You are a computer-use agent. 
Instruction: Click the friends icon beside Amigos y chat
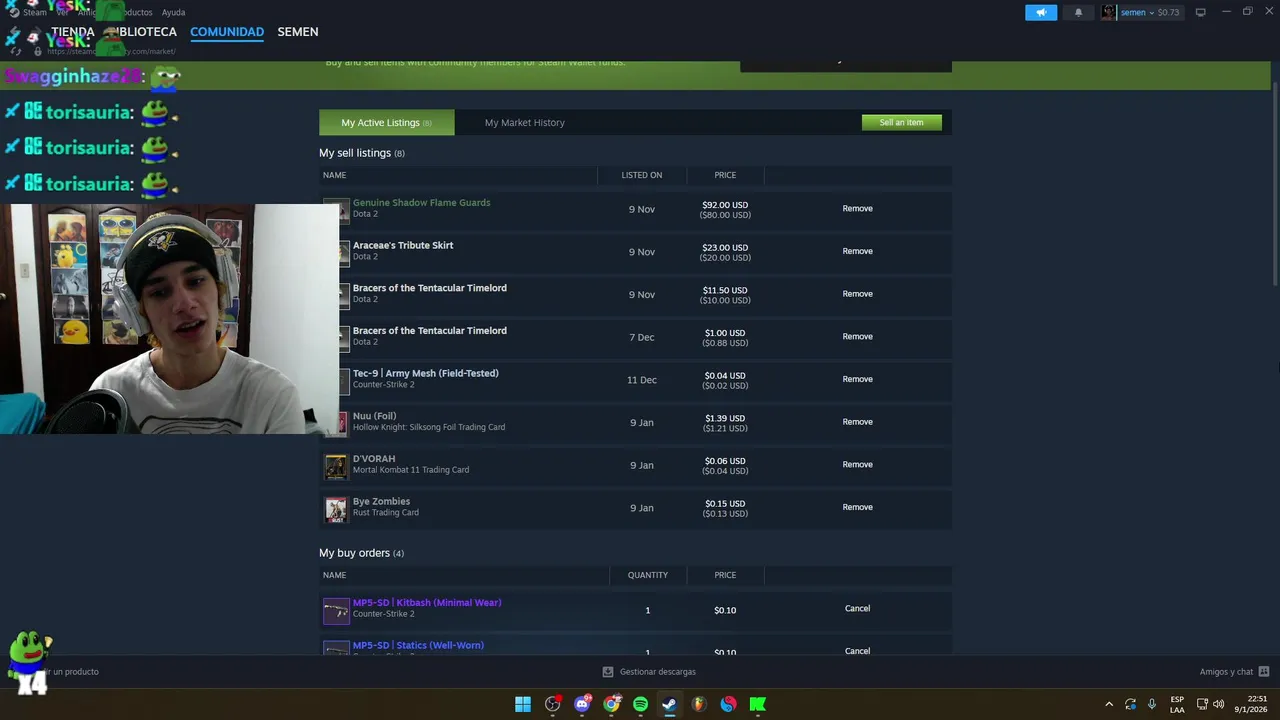(1264, 672)
